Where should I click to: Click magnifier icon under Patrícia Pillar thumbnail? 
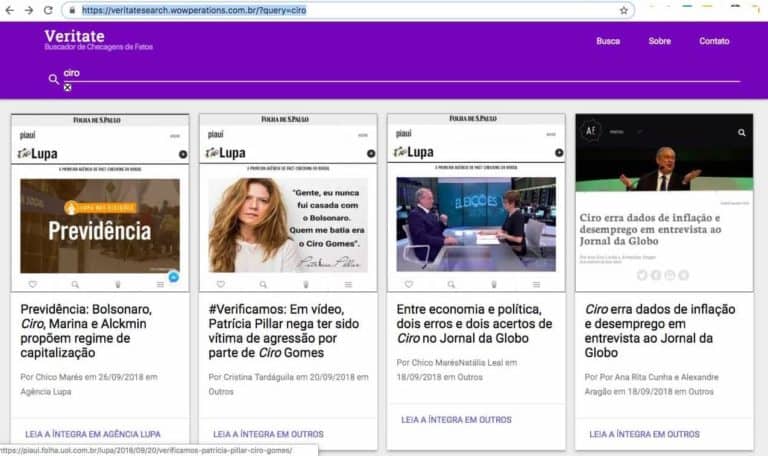[263, 284]
